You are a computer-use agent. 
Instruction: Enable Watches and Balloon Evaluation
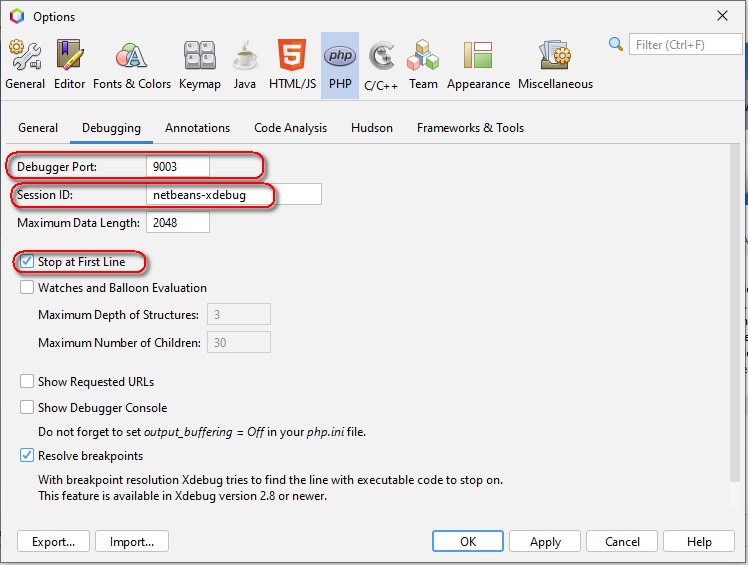pos(27,288)
